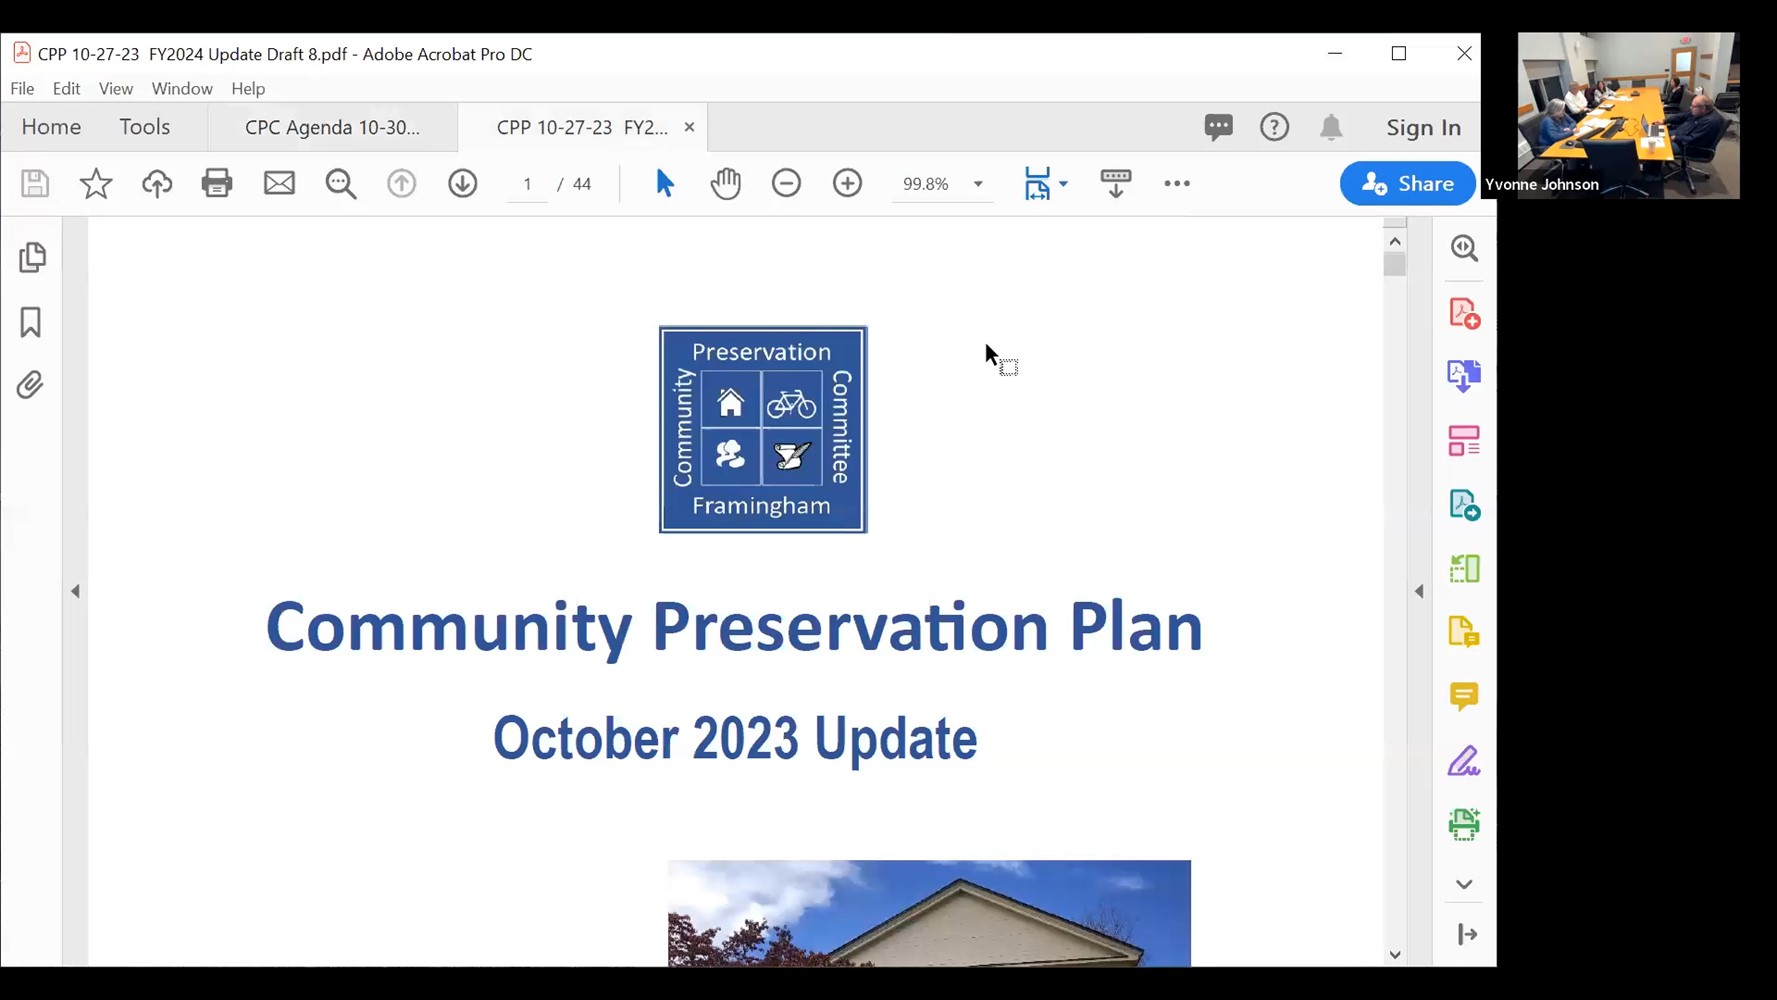Click the Share button
This screenshot has width=1777, height=1000.
click(1407, 183)
